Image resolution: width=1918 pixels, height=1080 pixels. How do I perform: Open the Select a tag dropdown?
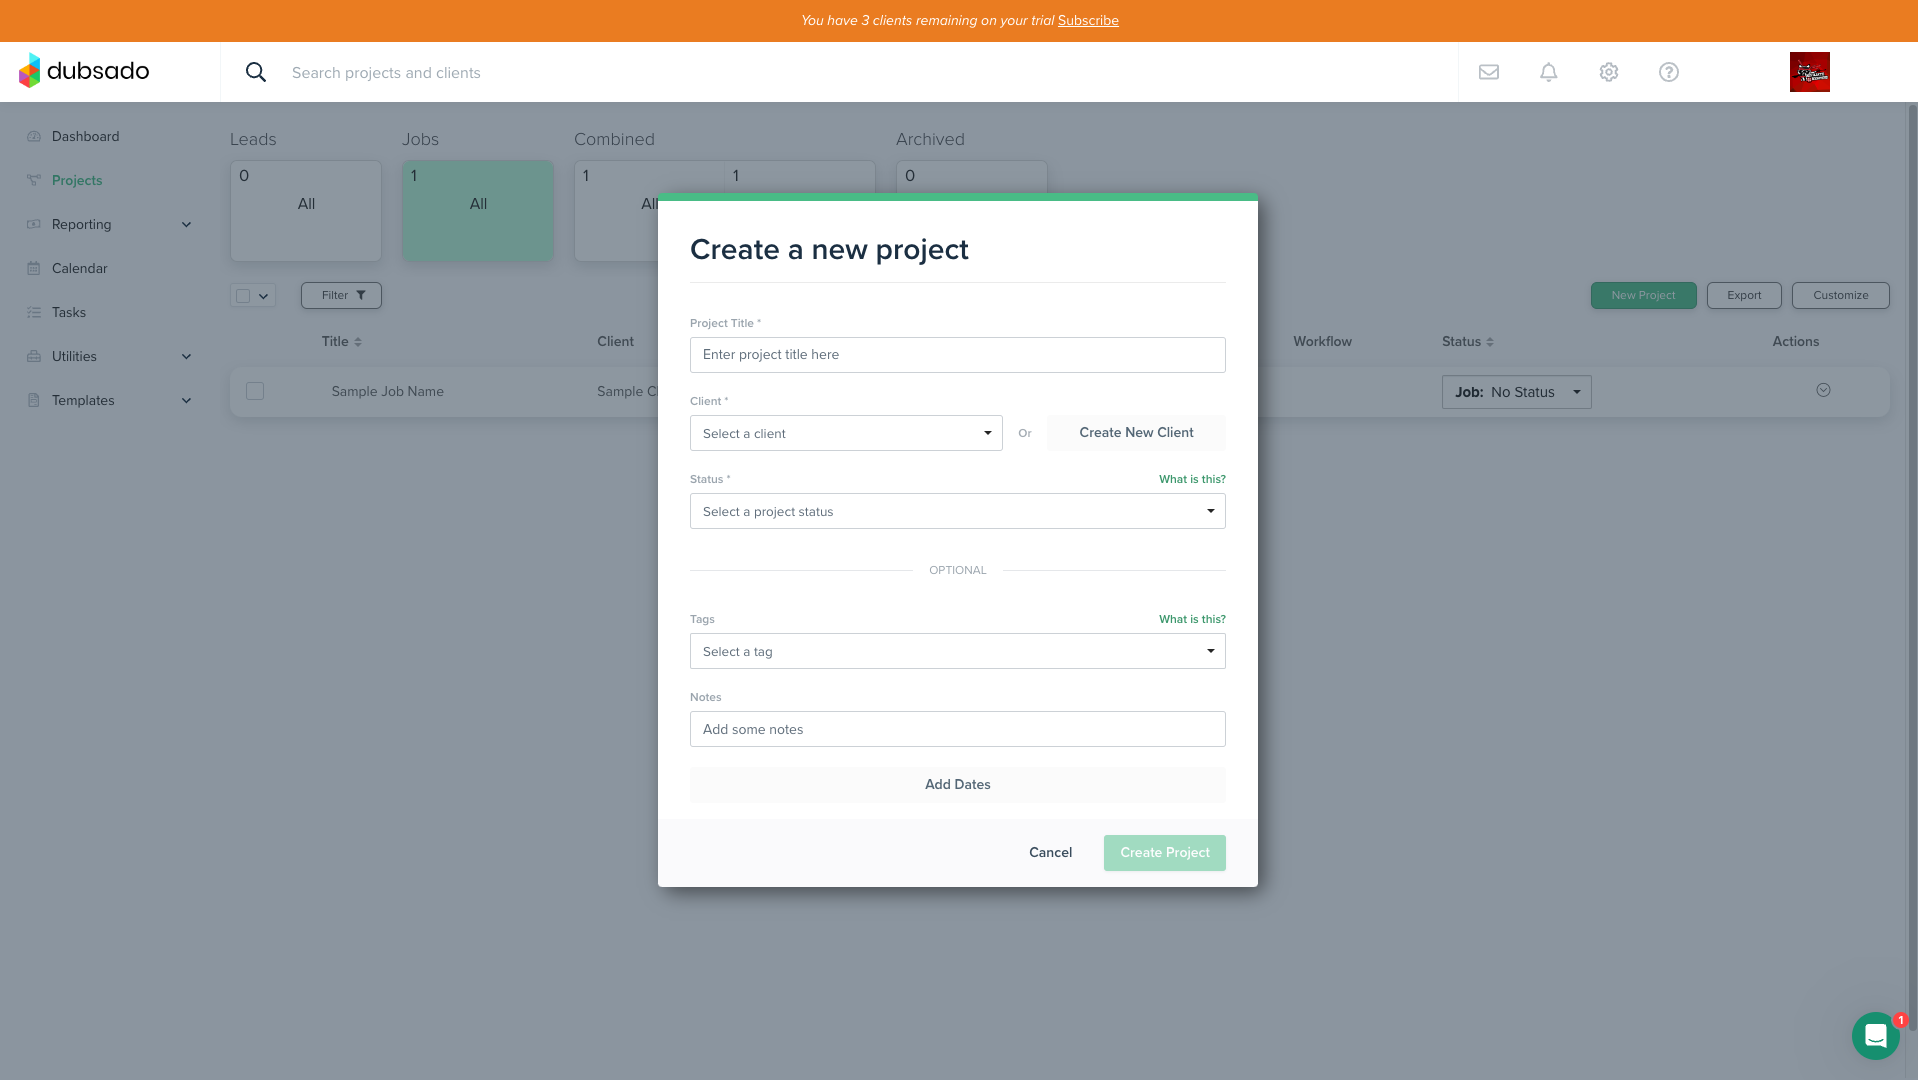coord(956,651)
